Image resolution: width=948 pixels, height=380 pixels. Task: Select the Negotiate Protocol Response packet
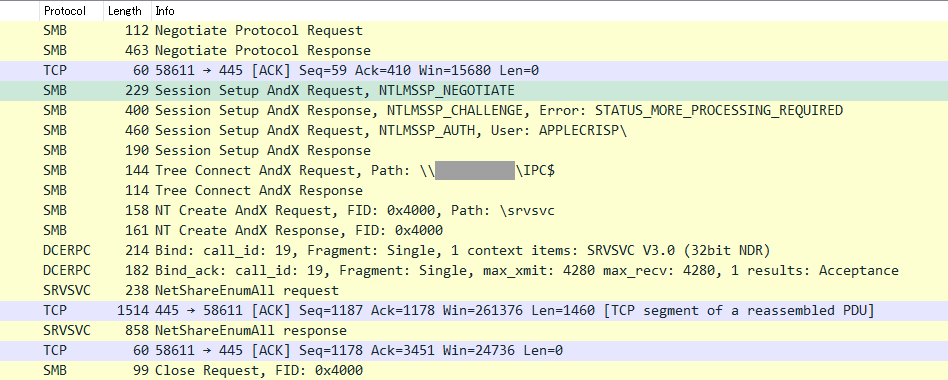coord(474,51)
